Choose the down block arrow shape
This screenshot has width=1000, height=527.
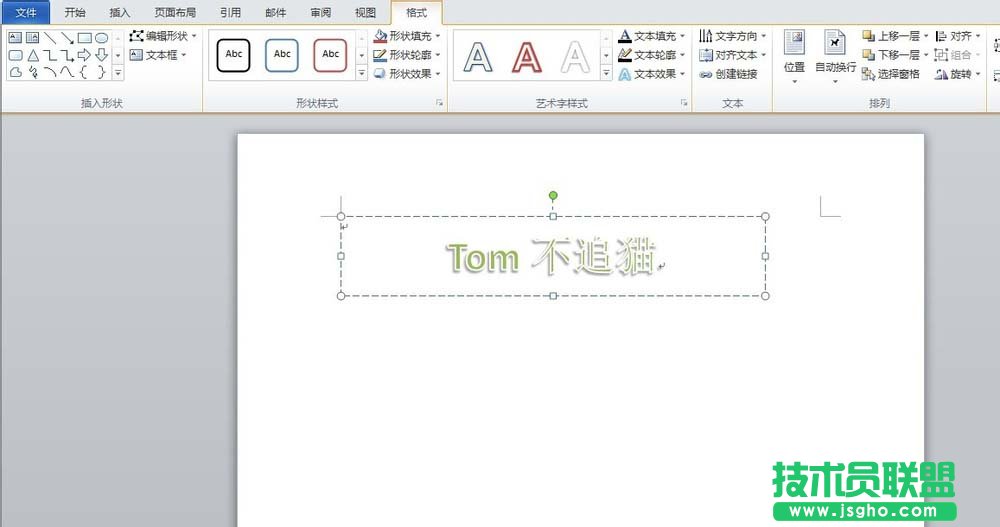[101, 56]
